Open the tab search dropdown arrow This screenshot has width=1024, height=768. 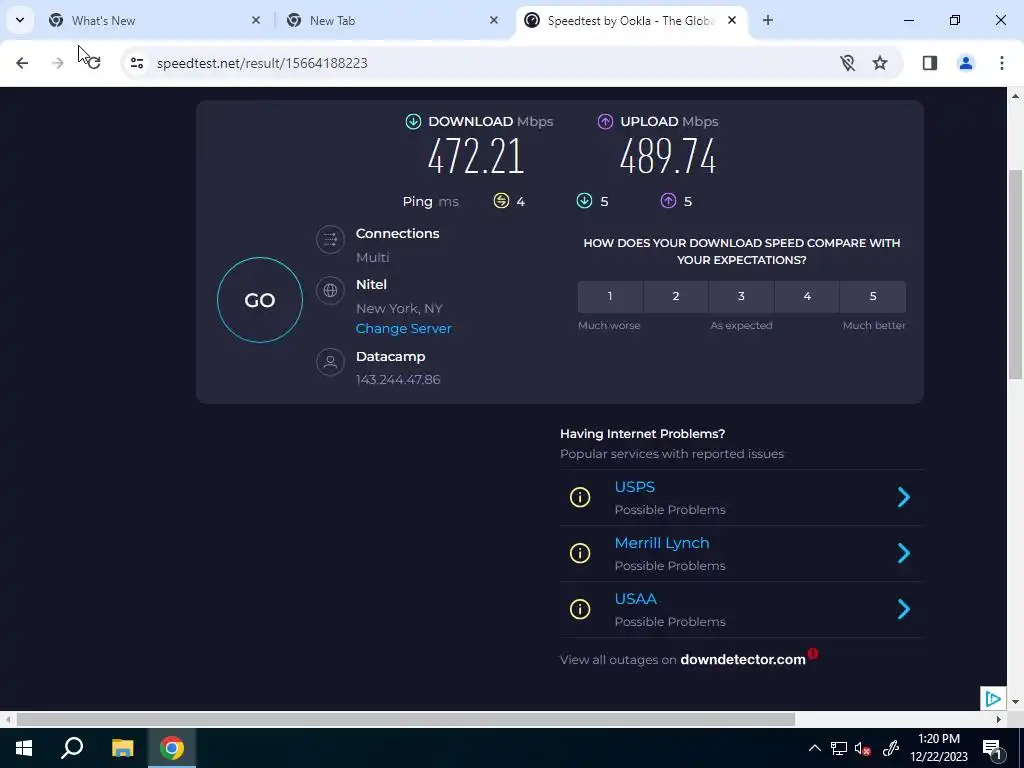point(20,20)
